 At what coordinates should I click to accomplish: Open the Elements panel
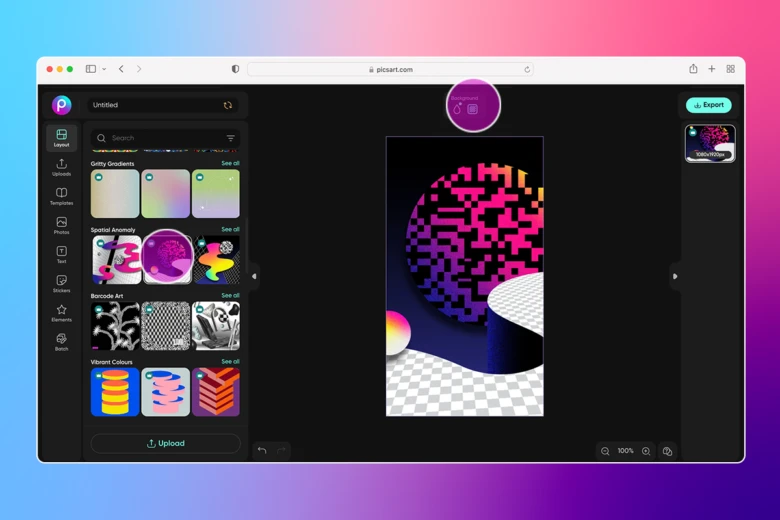click(61, 312)
